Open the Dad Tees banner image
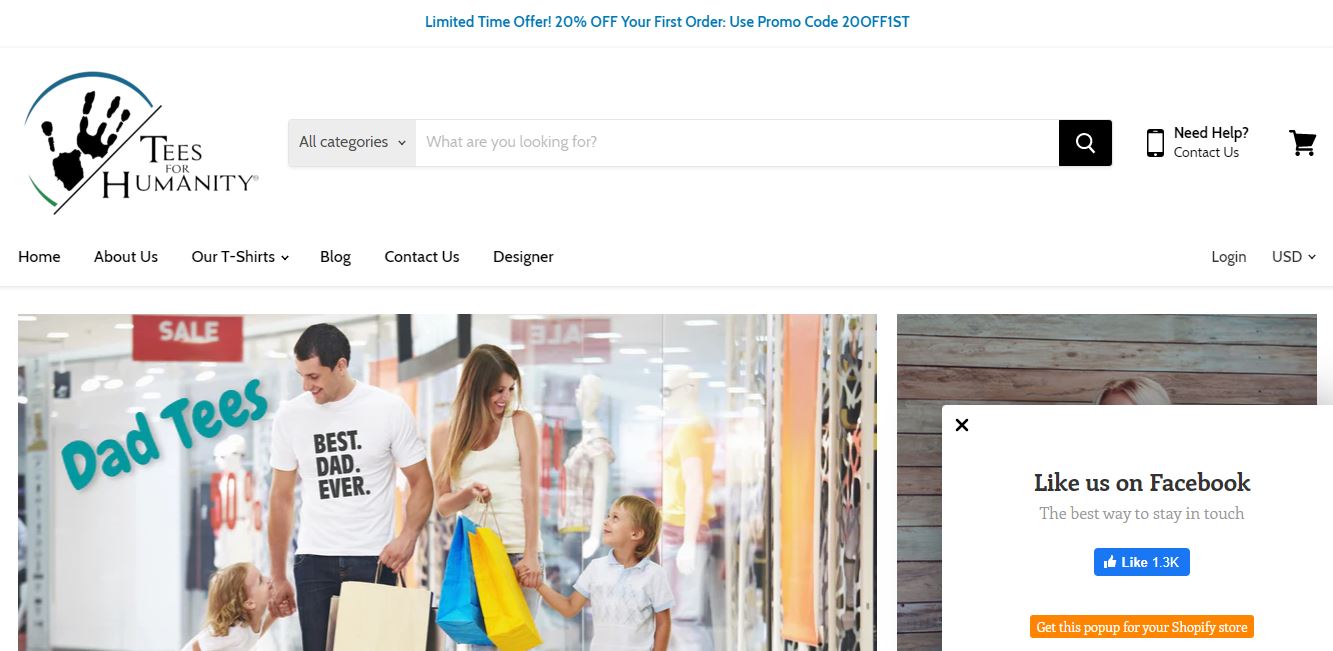 (447, 483)
